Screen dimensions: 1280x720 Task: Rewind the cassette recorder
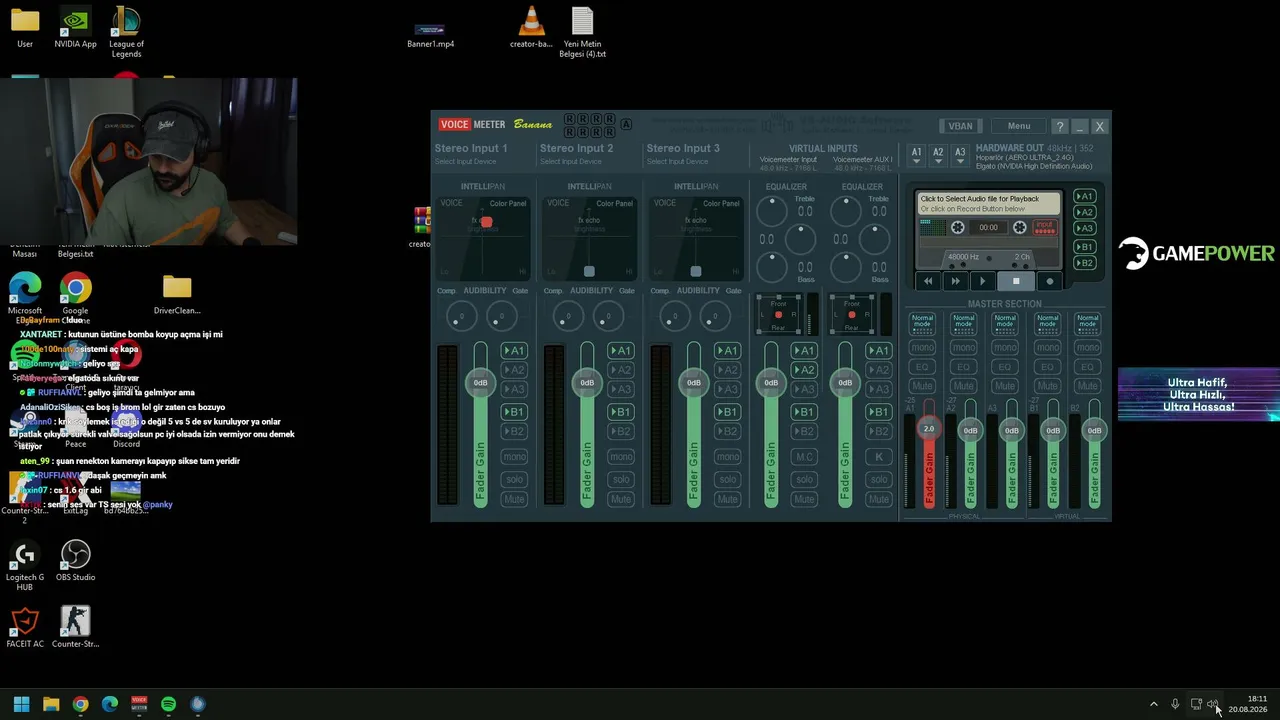pos(928,281)
